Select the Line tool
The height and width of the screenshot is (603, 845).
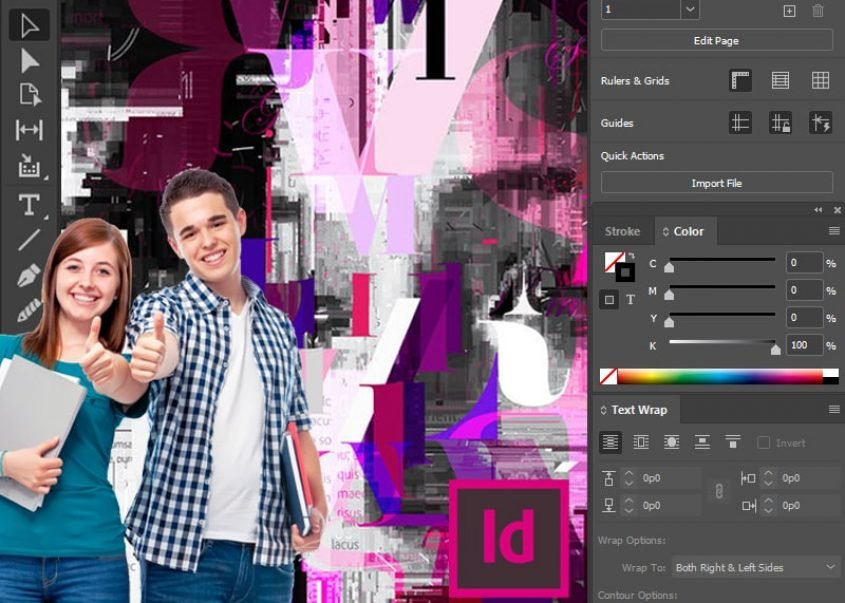(x=29, y=240)
